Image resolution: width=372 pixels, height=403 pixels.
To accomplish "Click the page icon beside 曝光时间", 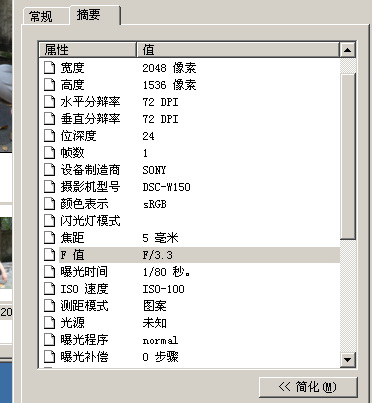I will (49, 272).
